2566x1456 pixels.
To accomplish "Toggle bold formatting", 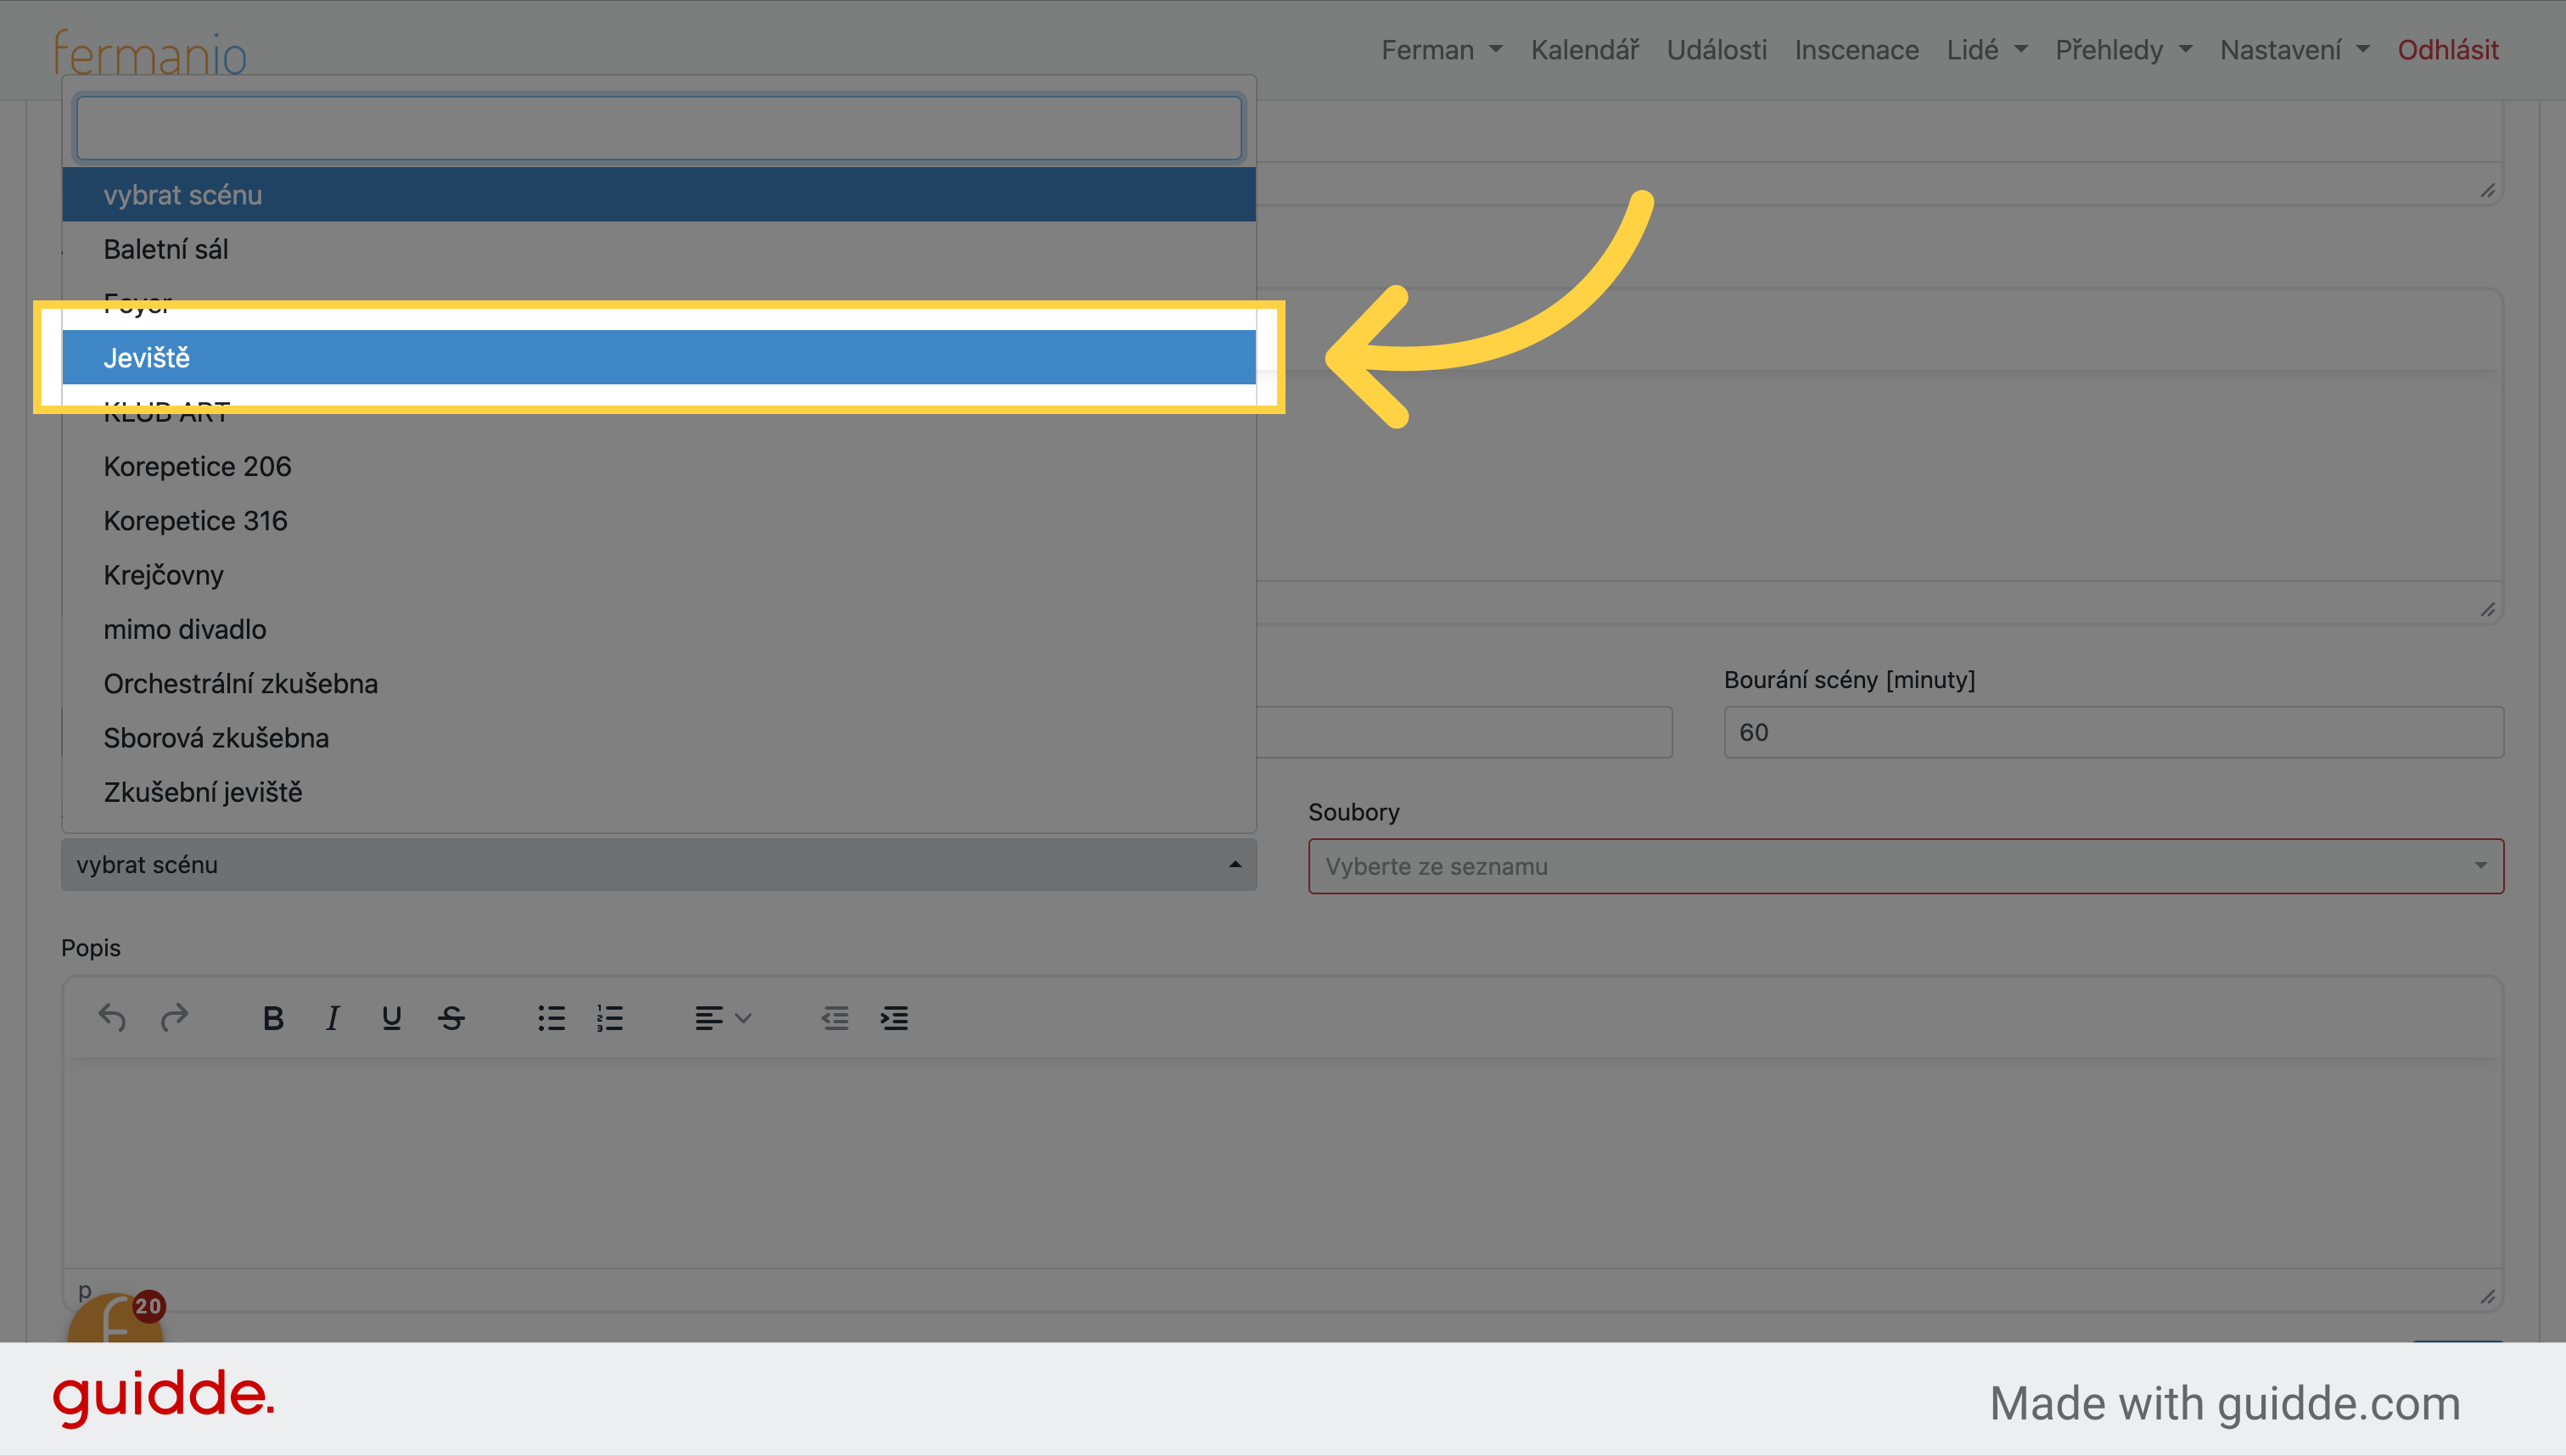I will pyautogui.click(x=273, y=1018).
